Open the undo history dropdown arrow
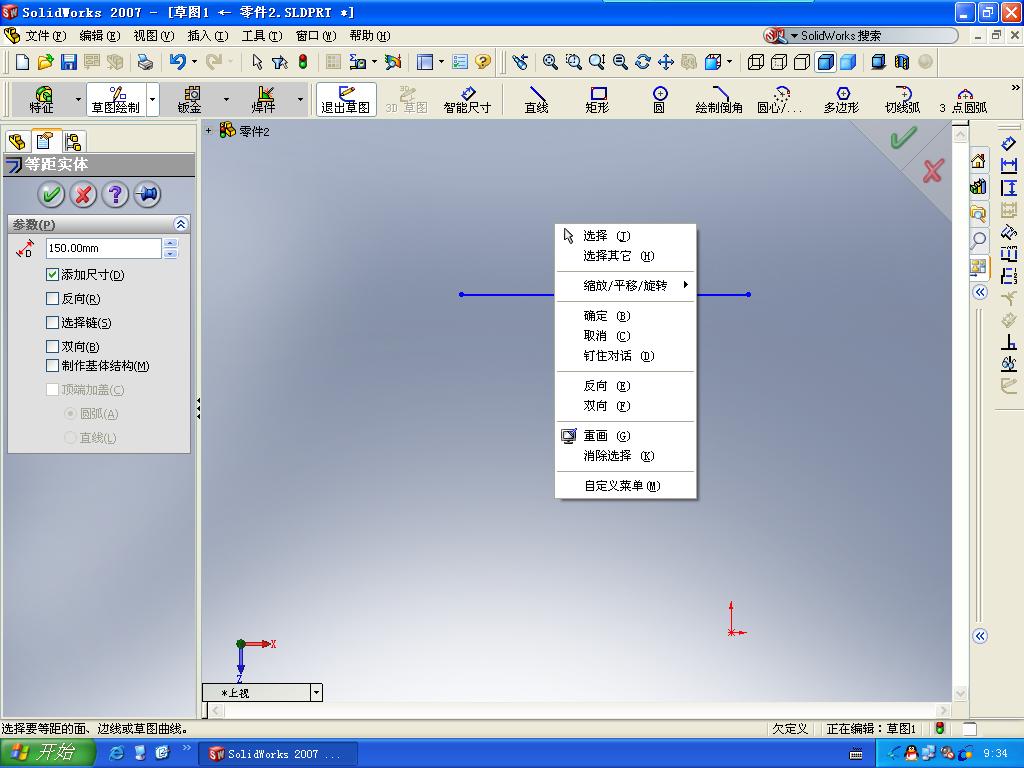 pos(195,62)
